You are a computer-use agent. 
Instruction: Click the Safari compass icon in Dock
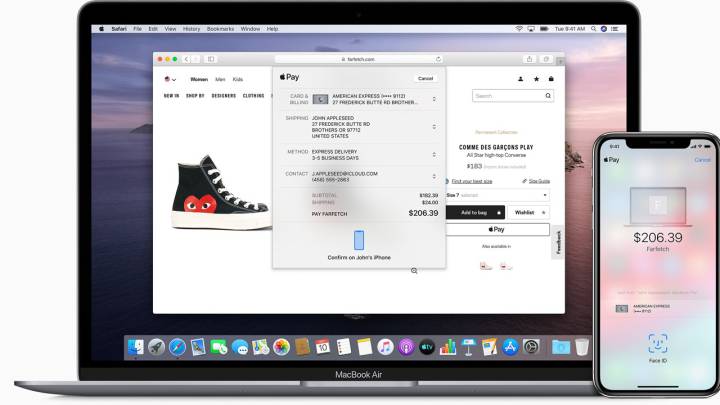[x=177, y=348]
